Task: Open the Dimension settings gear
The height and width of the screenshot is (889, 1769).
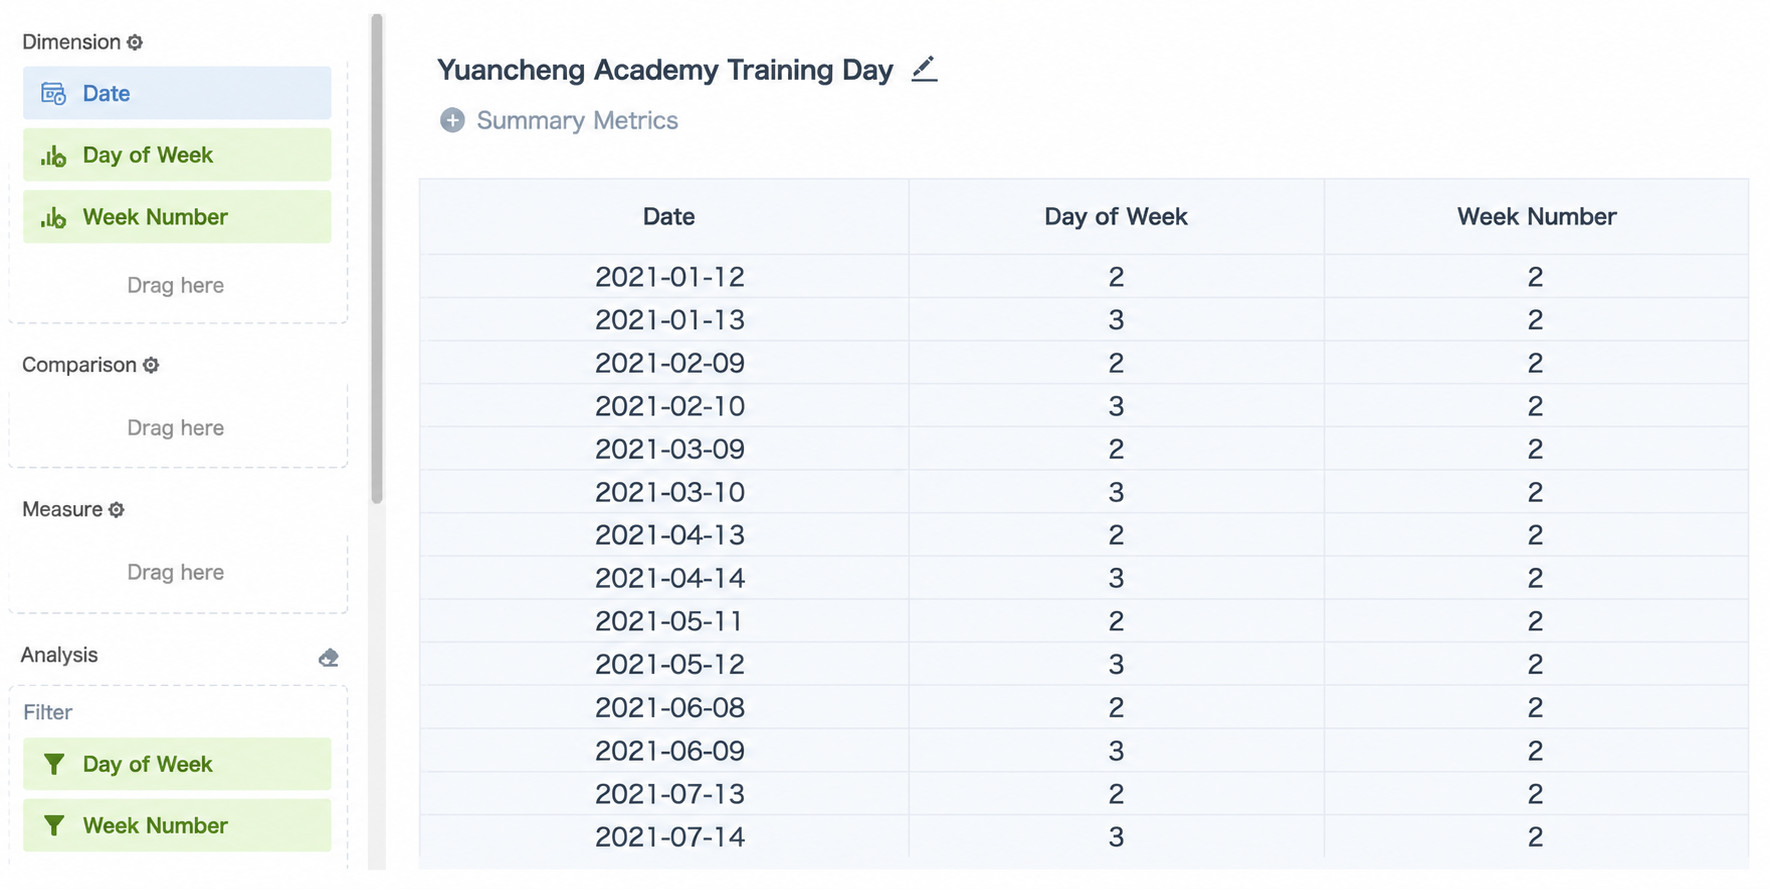Action: 135,42
